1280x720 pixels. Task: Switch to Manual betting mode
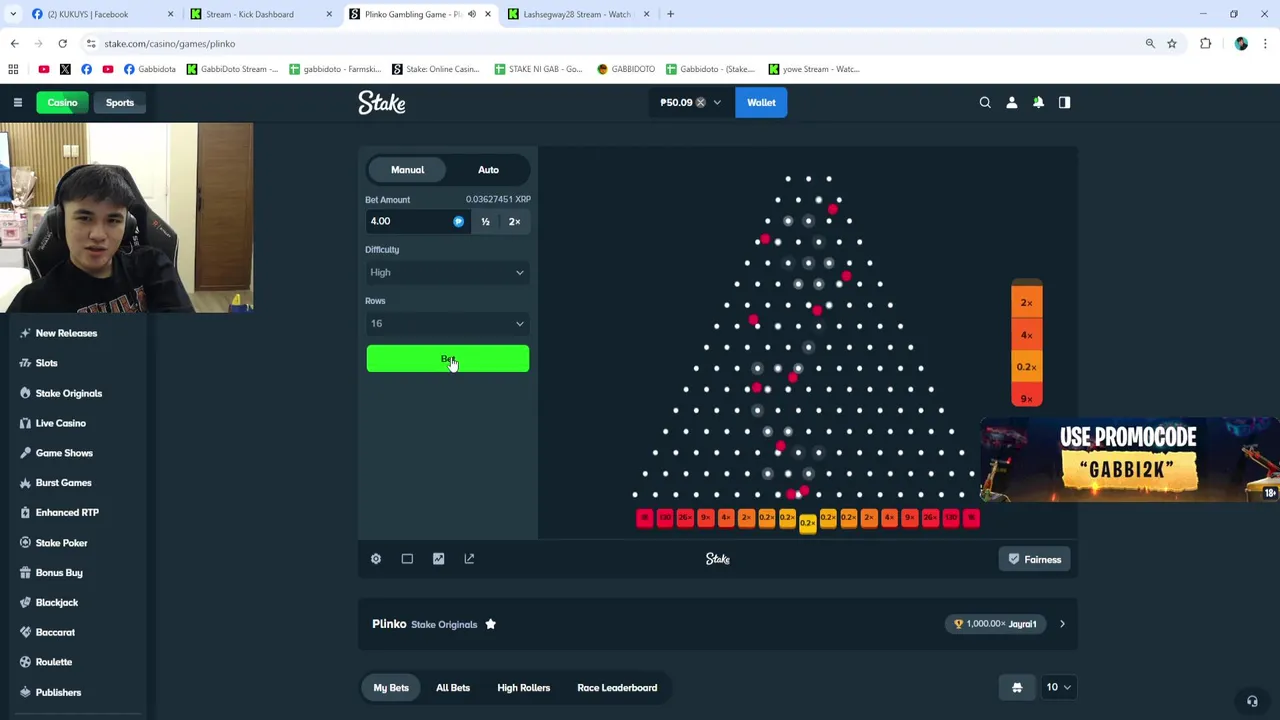tap(407, 170)
